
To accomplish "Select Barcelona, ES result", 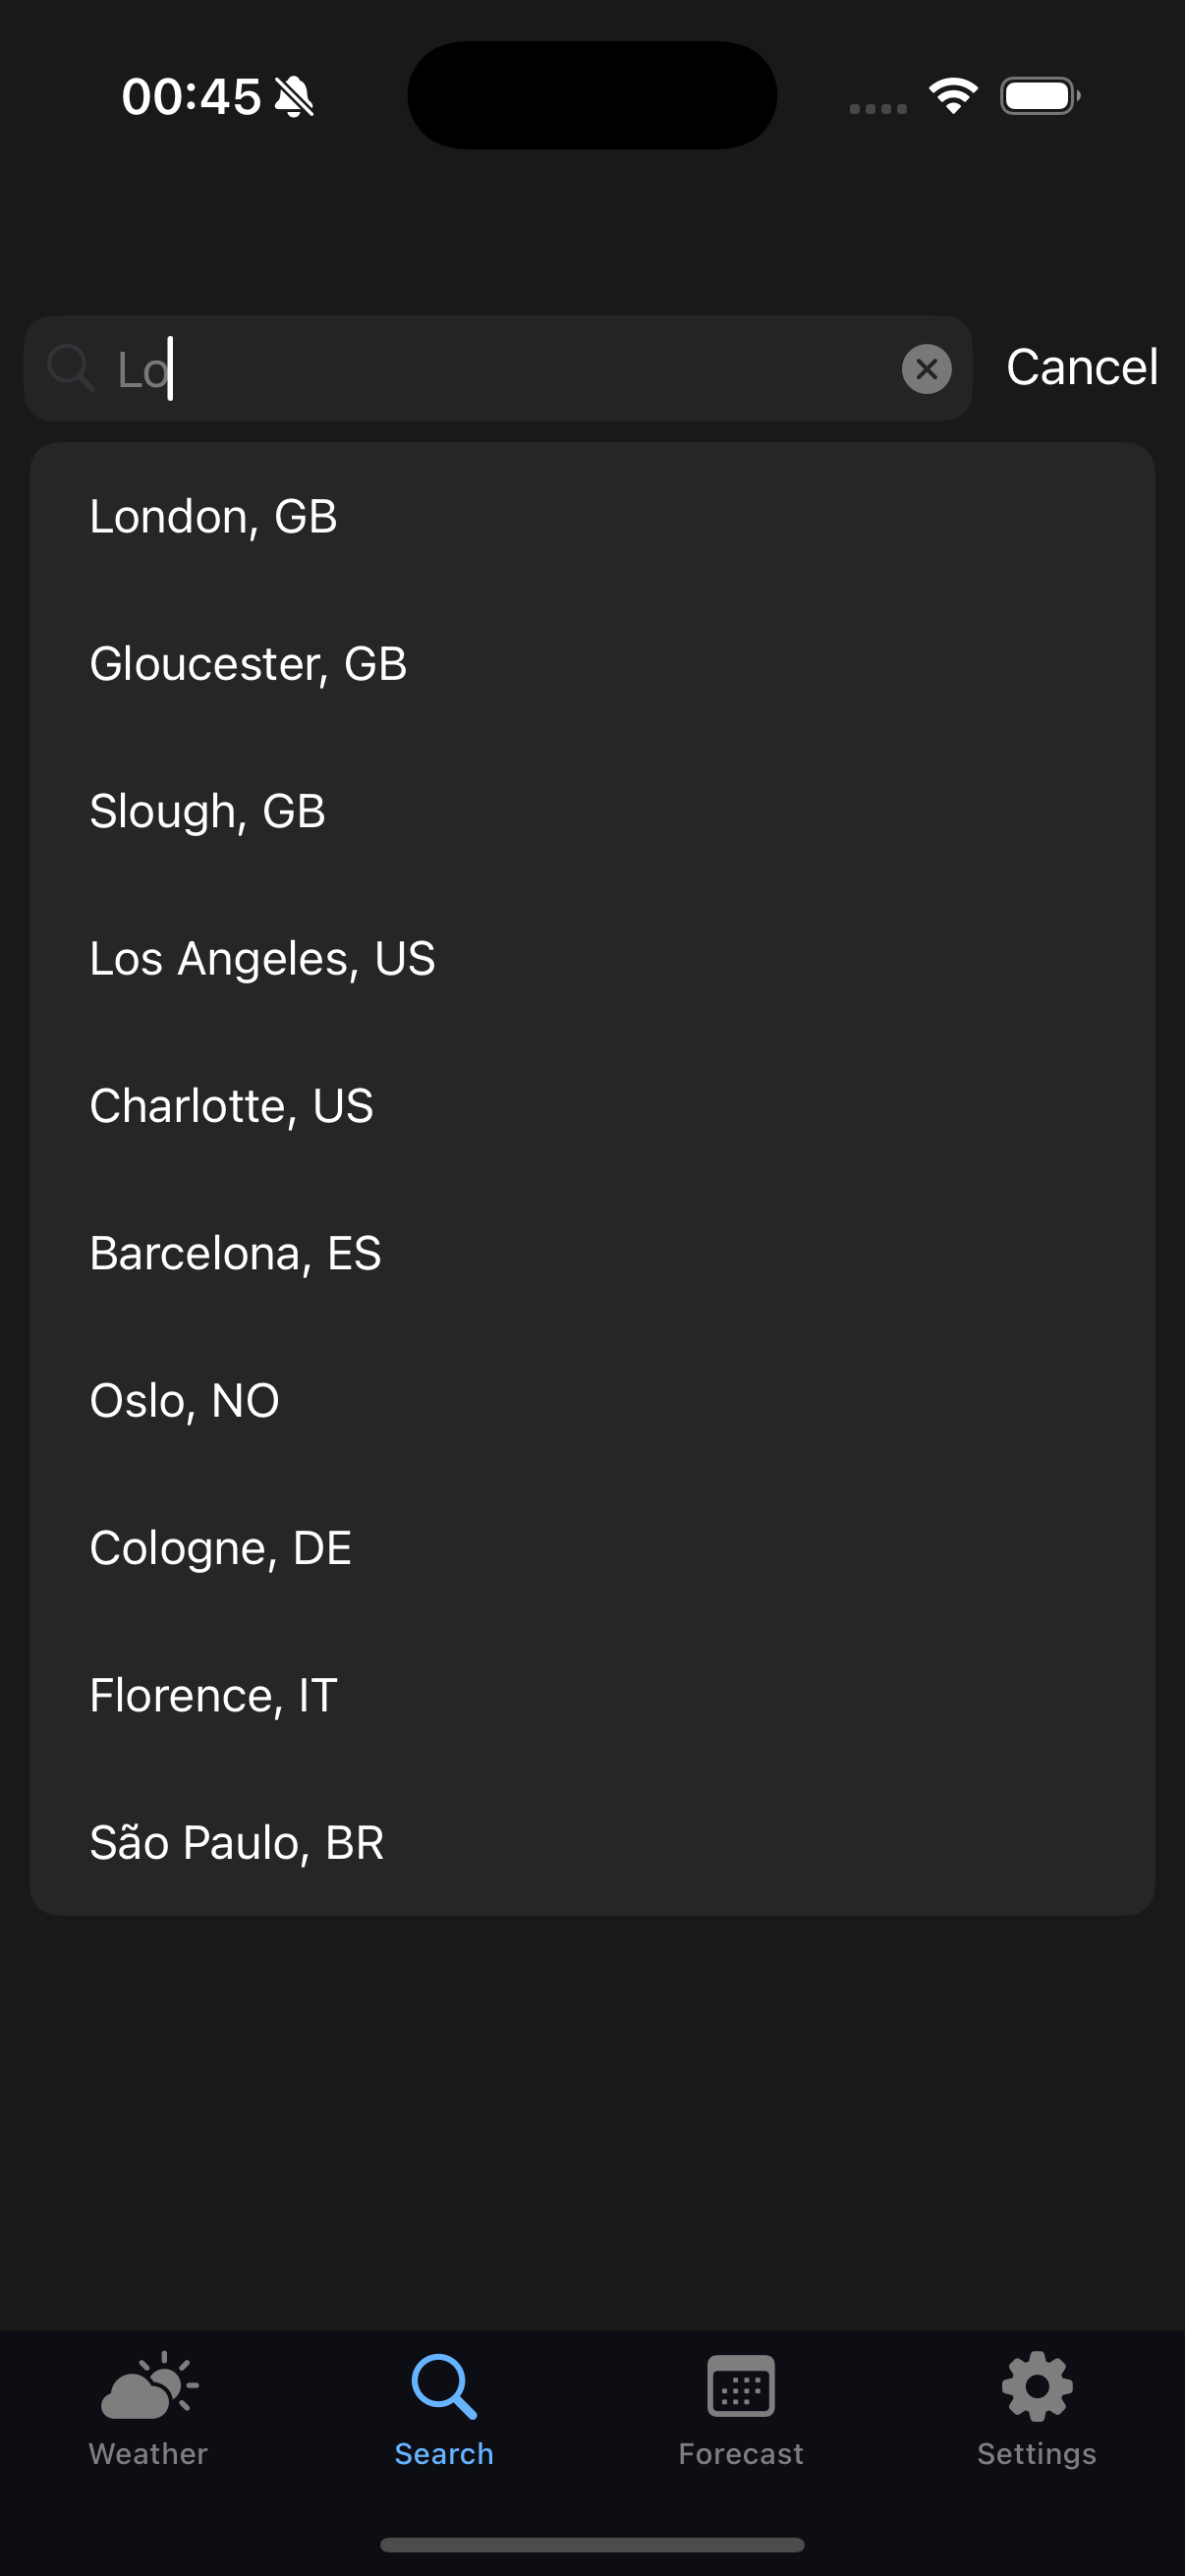I will (x=235, y=1253).
